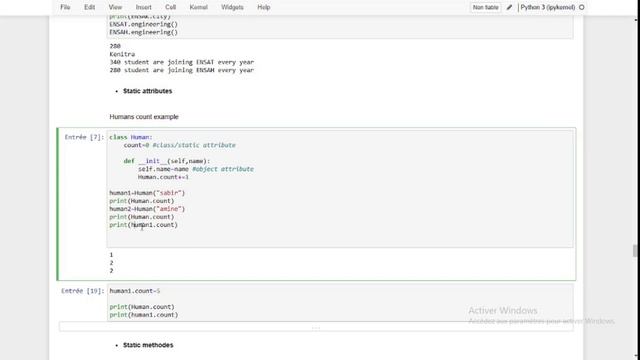
Task: Open the Kernel menu
Action: tap(199, 7)
